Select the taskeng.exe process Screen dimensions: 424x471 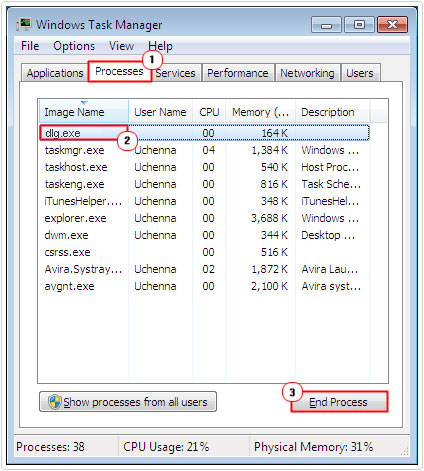[x=204, y=184]
